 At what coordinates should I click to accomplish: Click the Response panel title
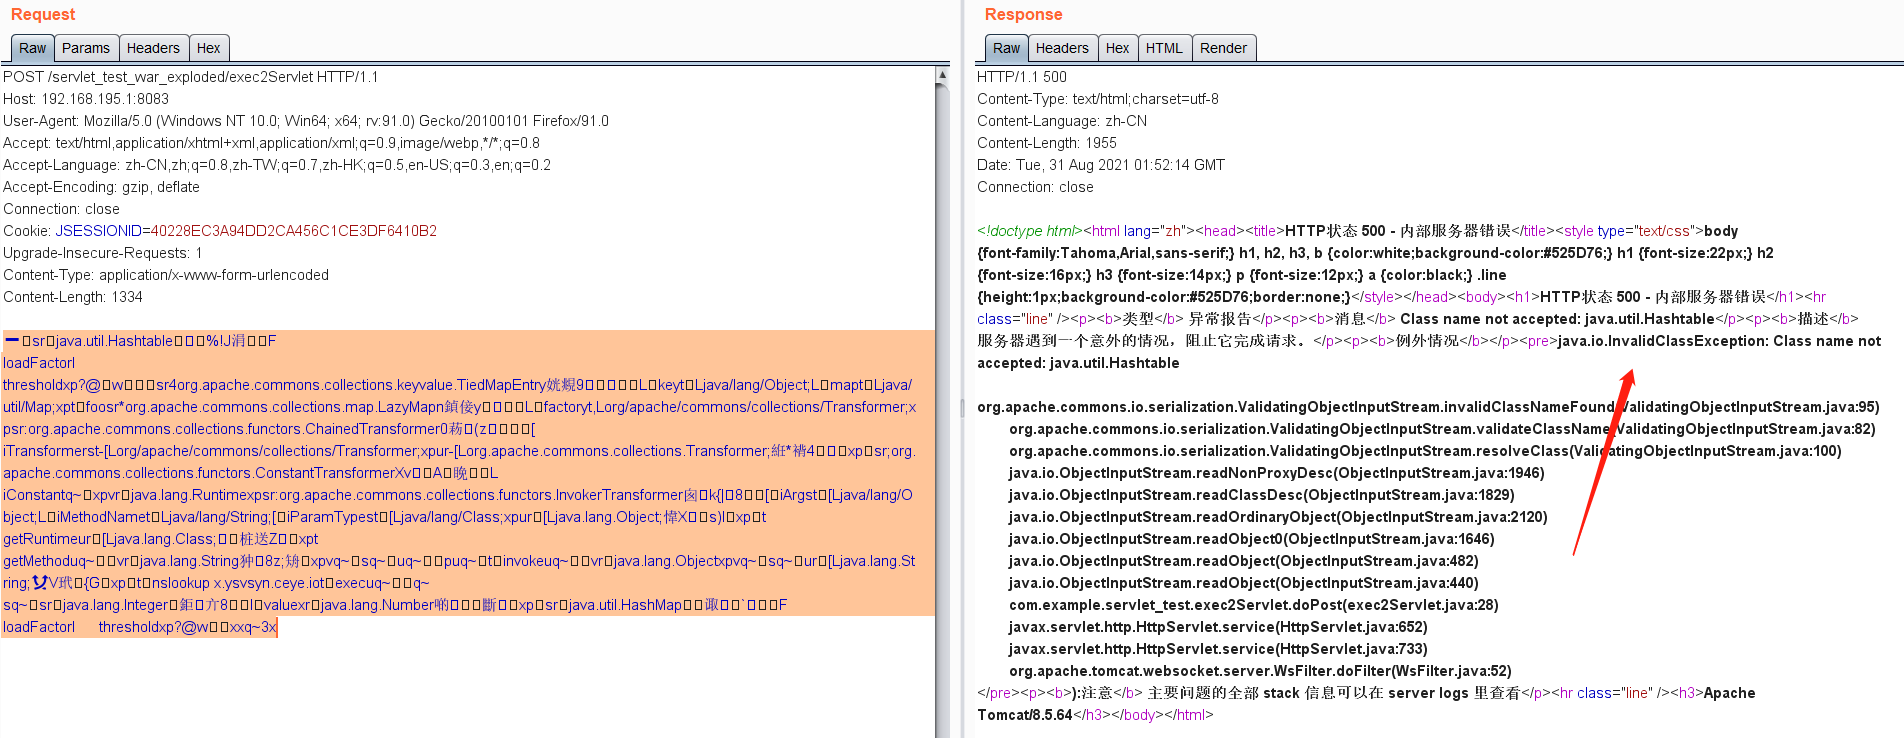(x=1023, y=14)
